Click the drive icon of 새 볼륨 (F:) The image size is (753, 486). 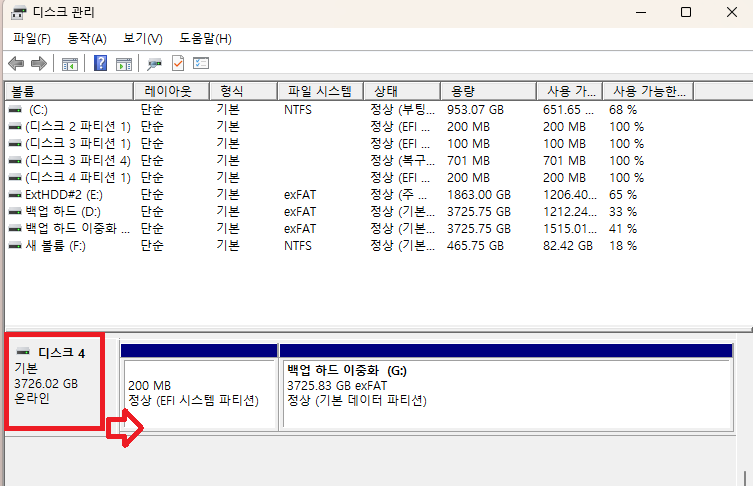(15, 245)
